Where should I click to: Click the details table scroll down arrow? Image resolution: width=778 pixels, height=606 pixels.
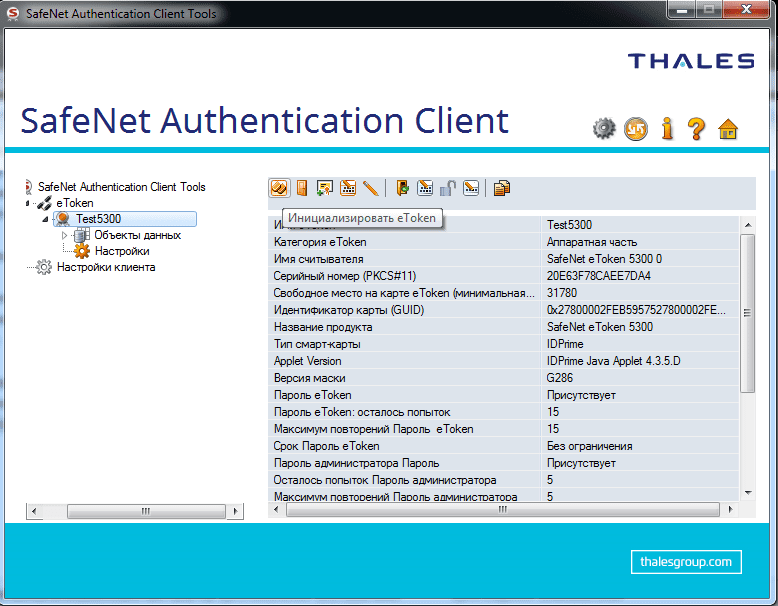tap(748, 492)
